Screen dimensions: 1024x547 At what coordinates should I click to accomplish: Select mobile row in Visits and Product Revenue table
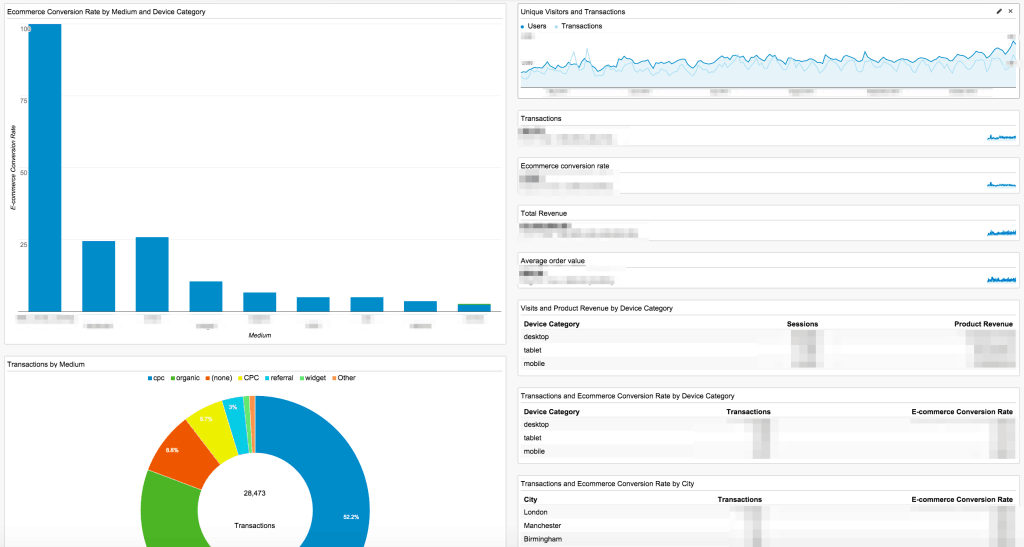point(768,364)
